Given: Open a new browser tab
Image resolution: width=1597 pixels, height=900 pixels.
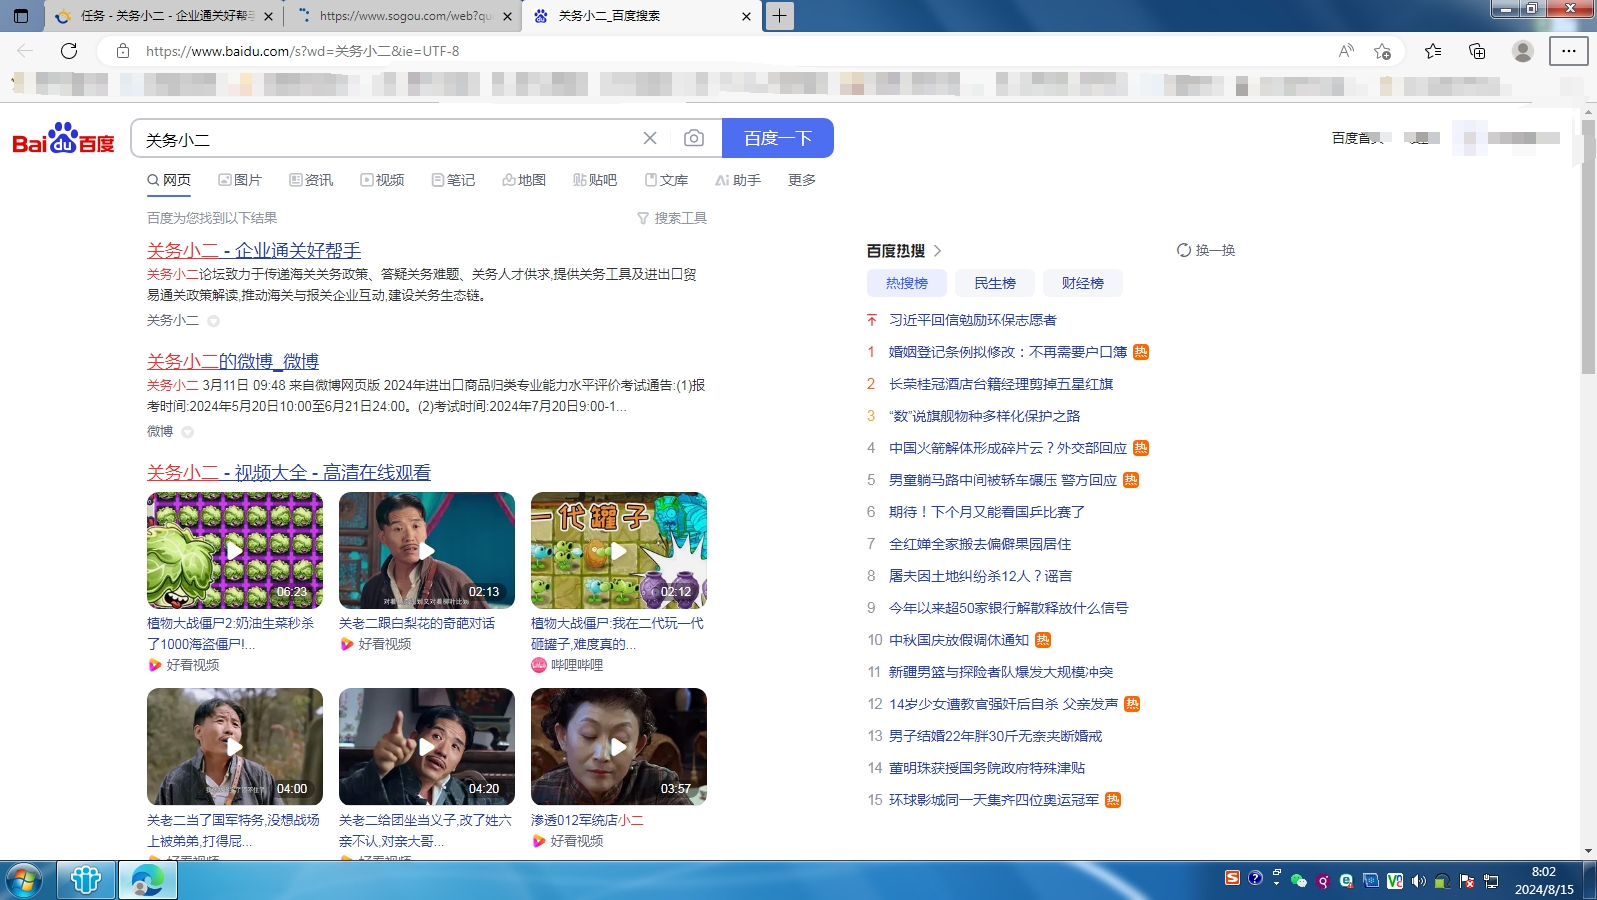Looking at the screenshot, I should tap(779, 16).
